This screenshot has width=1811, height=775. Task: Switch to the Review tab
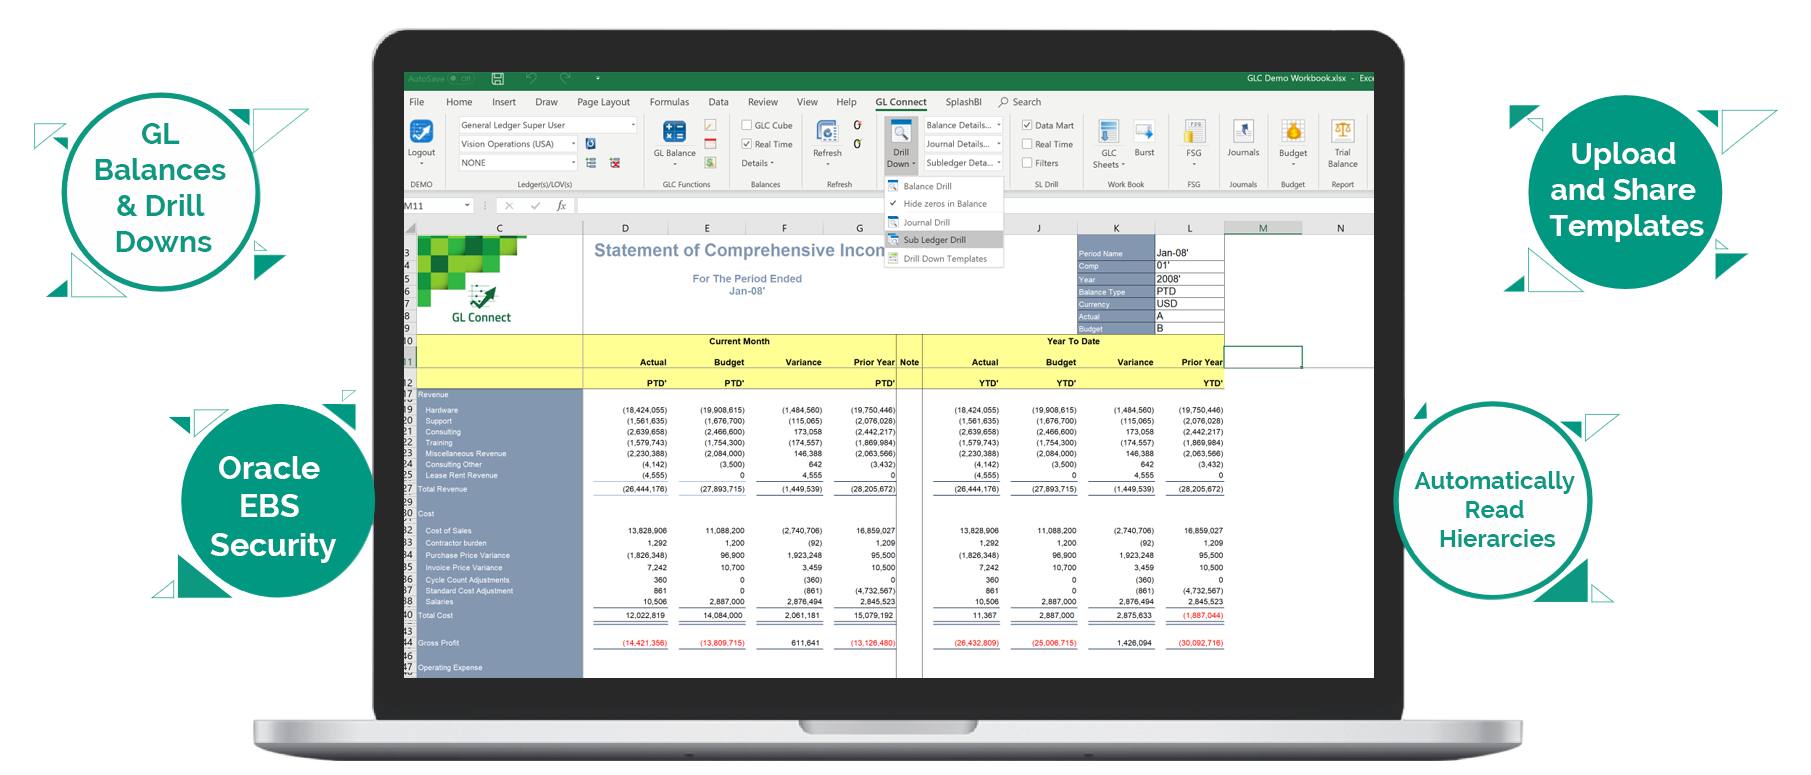pyautogui.click(x=762, y=102)
